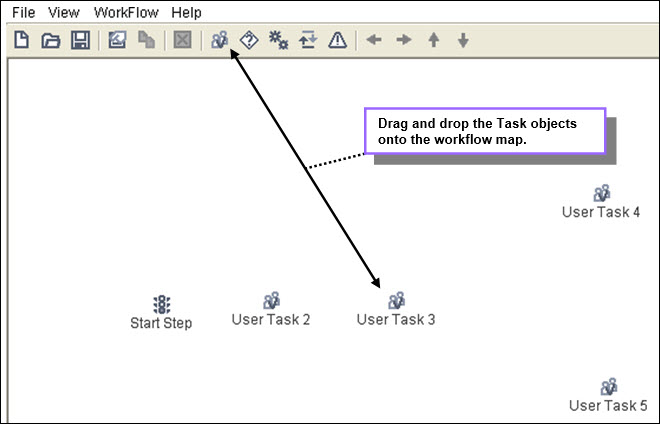Open the WorkFlow menu
This screenshot has height=424, width=660.
[x=126, y=13]
